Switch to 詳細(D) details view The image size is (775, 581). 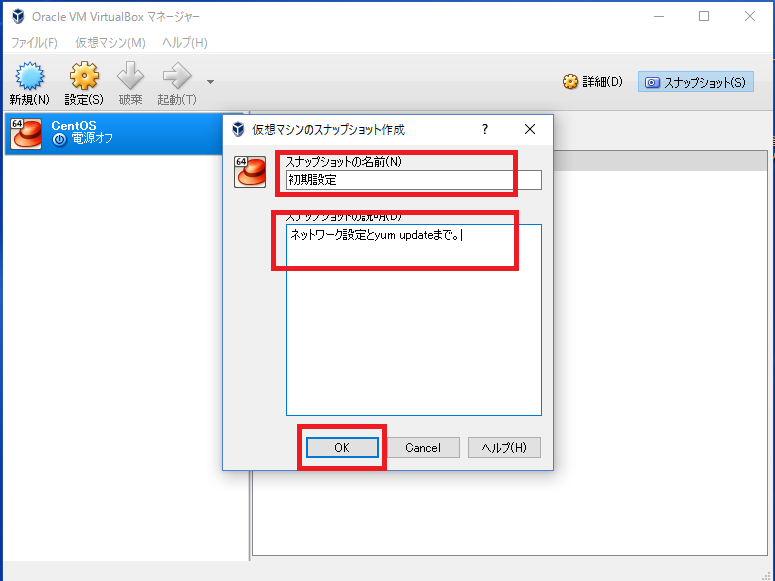pos(592,82)
